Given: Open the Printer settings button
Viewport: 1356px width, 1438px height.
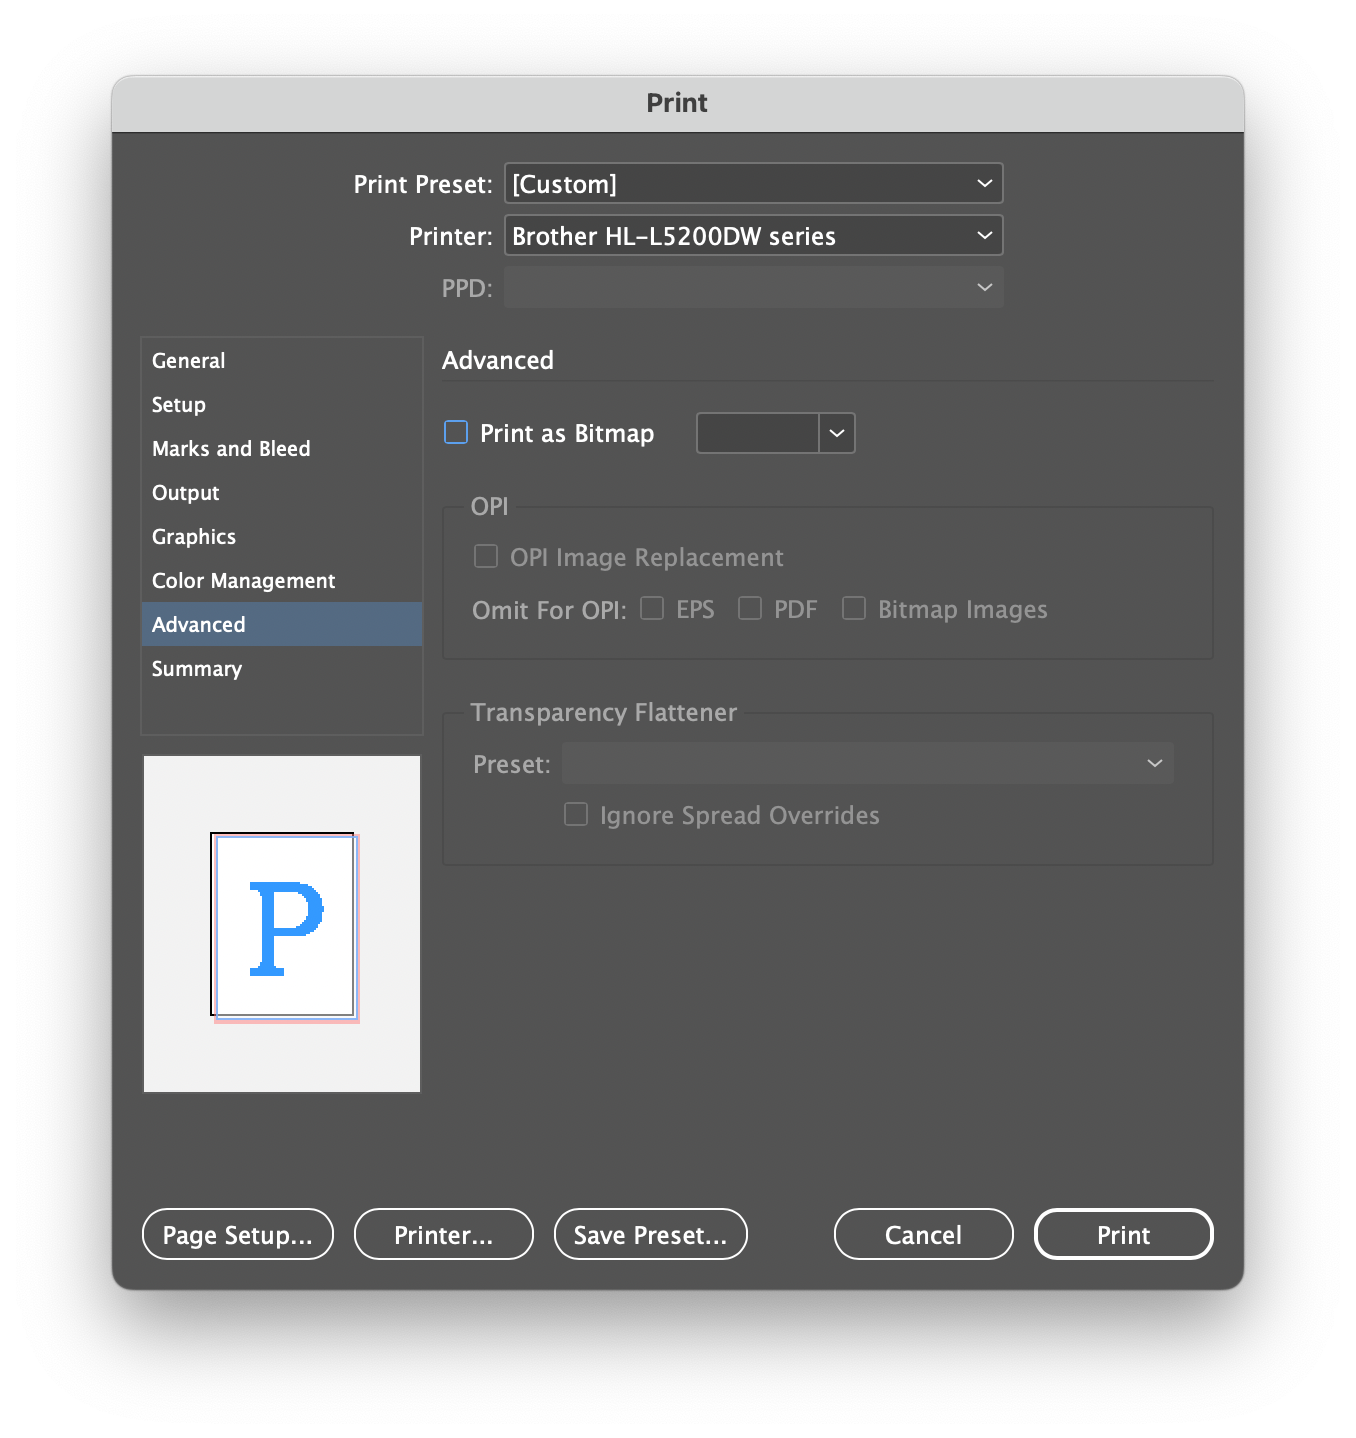Looking at the screenshot, I should [x=444, y=1234].
